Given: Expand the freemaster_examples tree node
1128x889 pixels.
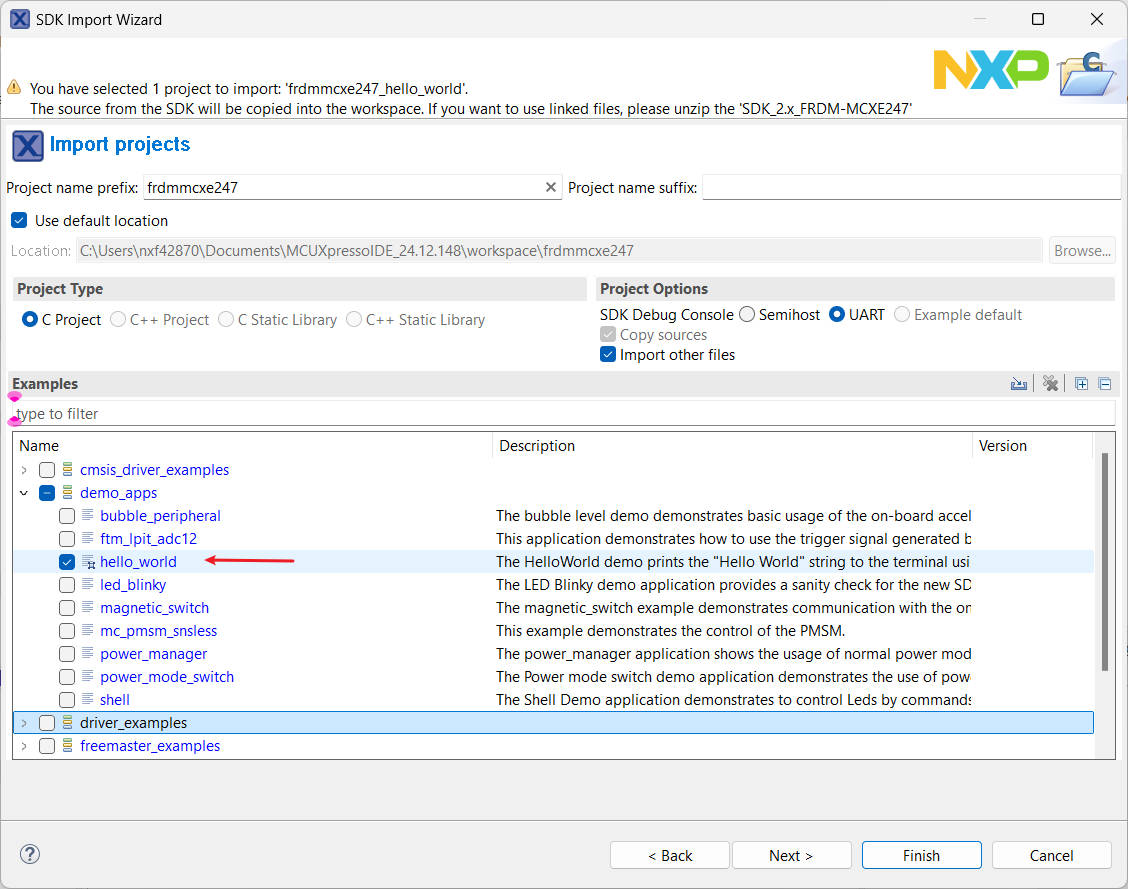Looking at the screenshot, I should point(24,746).
